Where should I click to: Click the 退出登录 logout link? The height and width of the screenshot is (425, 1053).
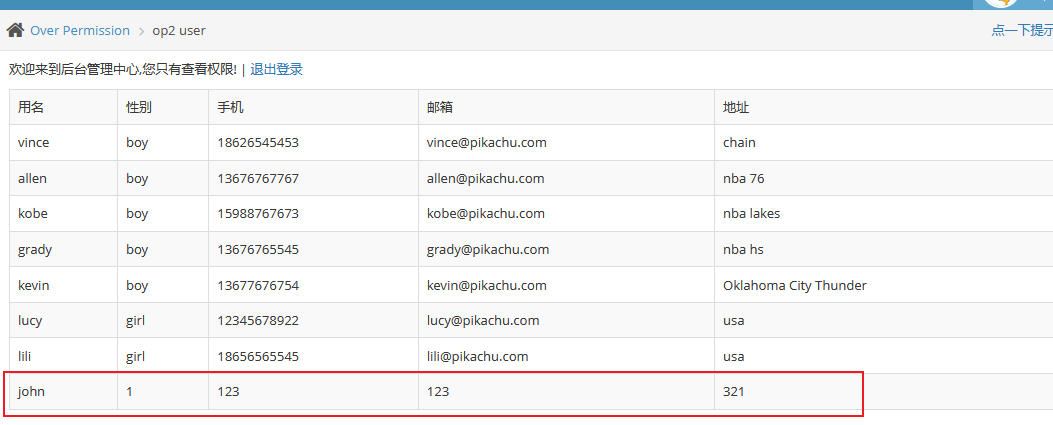[277, 69]
